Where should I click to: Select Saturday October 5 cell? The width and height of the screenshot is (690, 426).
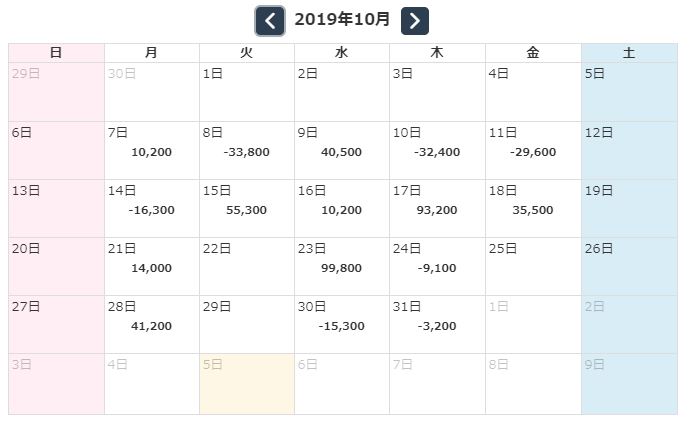pyautogui.click(x=629, y=92)
